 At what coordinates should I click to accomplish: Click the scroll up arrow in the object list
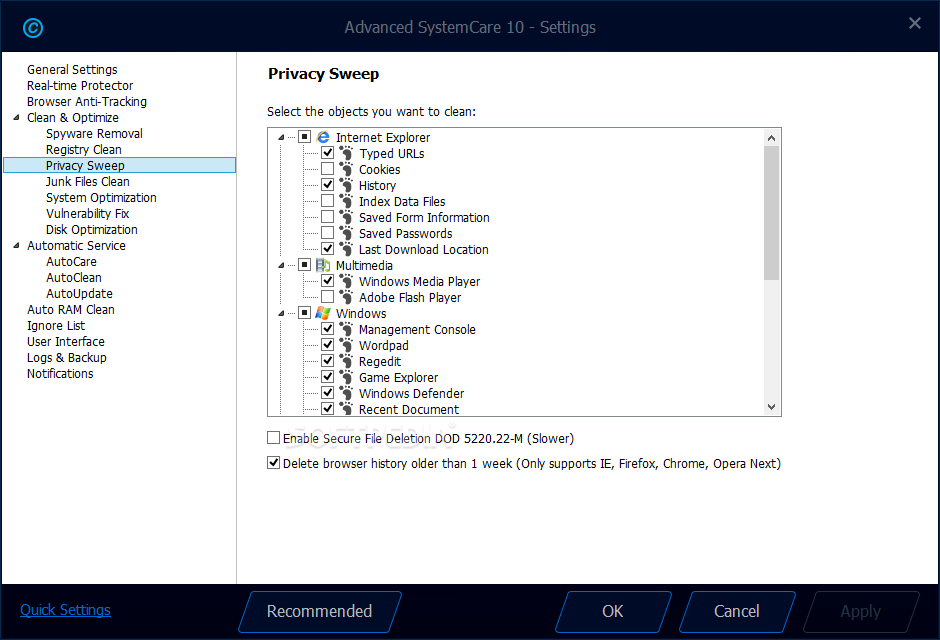[x=772, y=138]
